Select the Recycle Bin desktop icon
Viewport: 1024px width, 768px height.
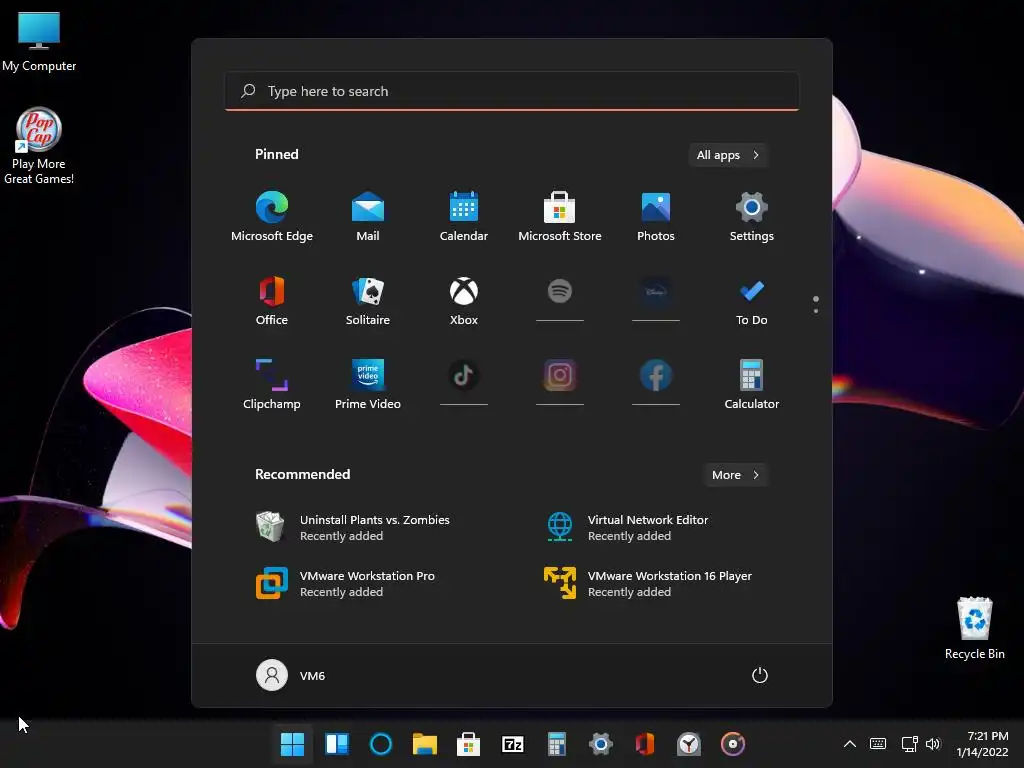974,628
